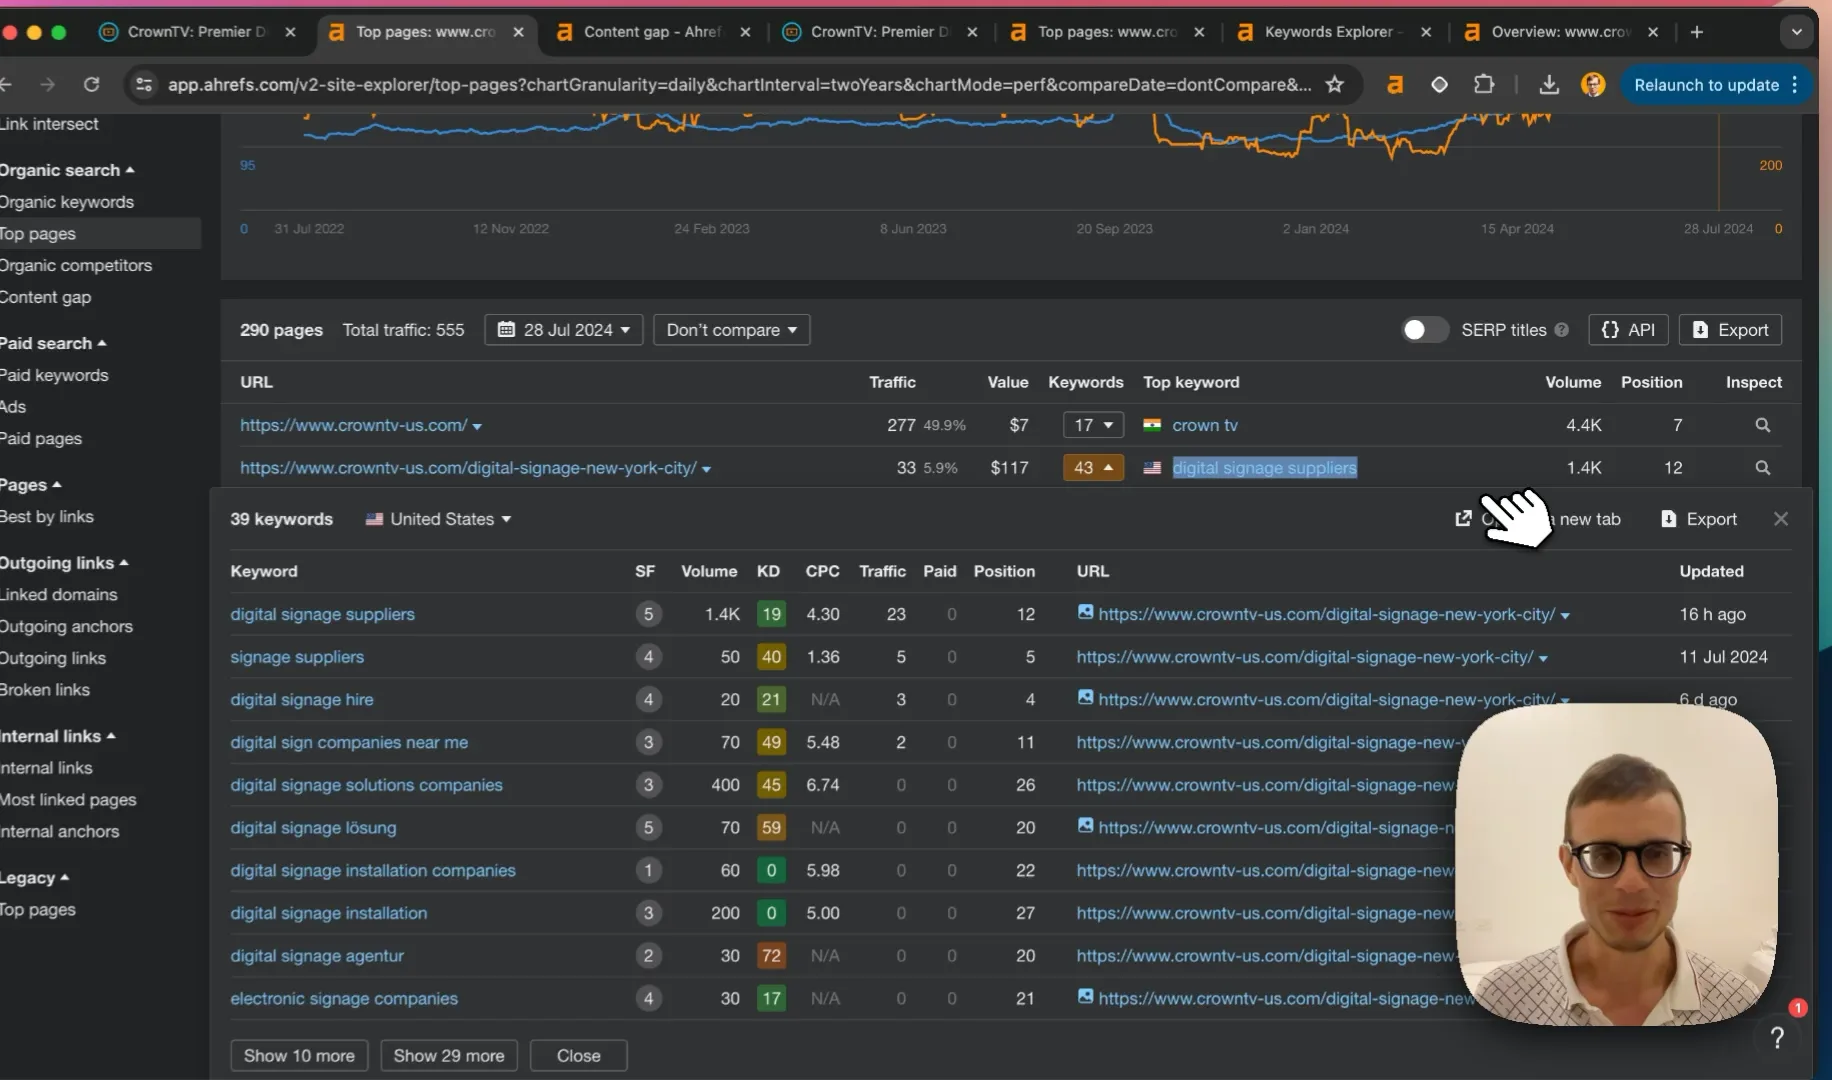The height and width of the screenshot is (1080, 1832).
Task: Open the Chrome profile avatar
Action: tap(1593, 85)
